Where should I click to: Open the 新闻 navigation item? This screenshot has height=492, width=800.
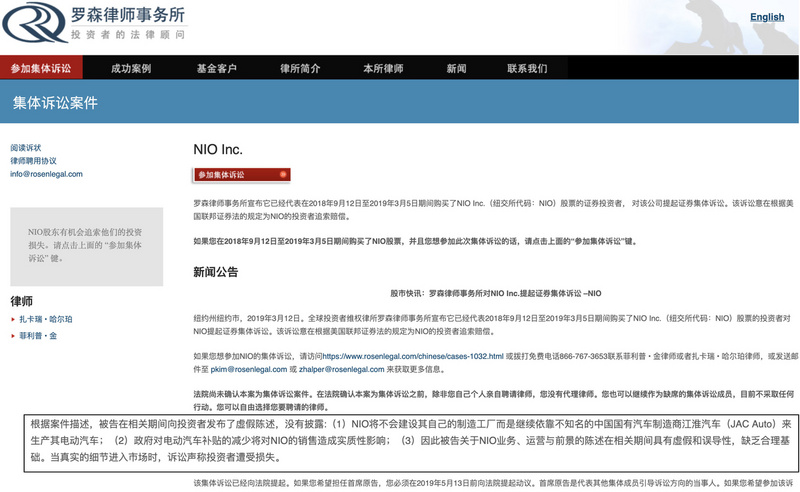[456, 68]
